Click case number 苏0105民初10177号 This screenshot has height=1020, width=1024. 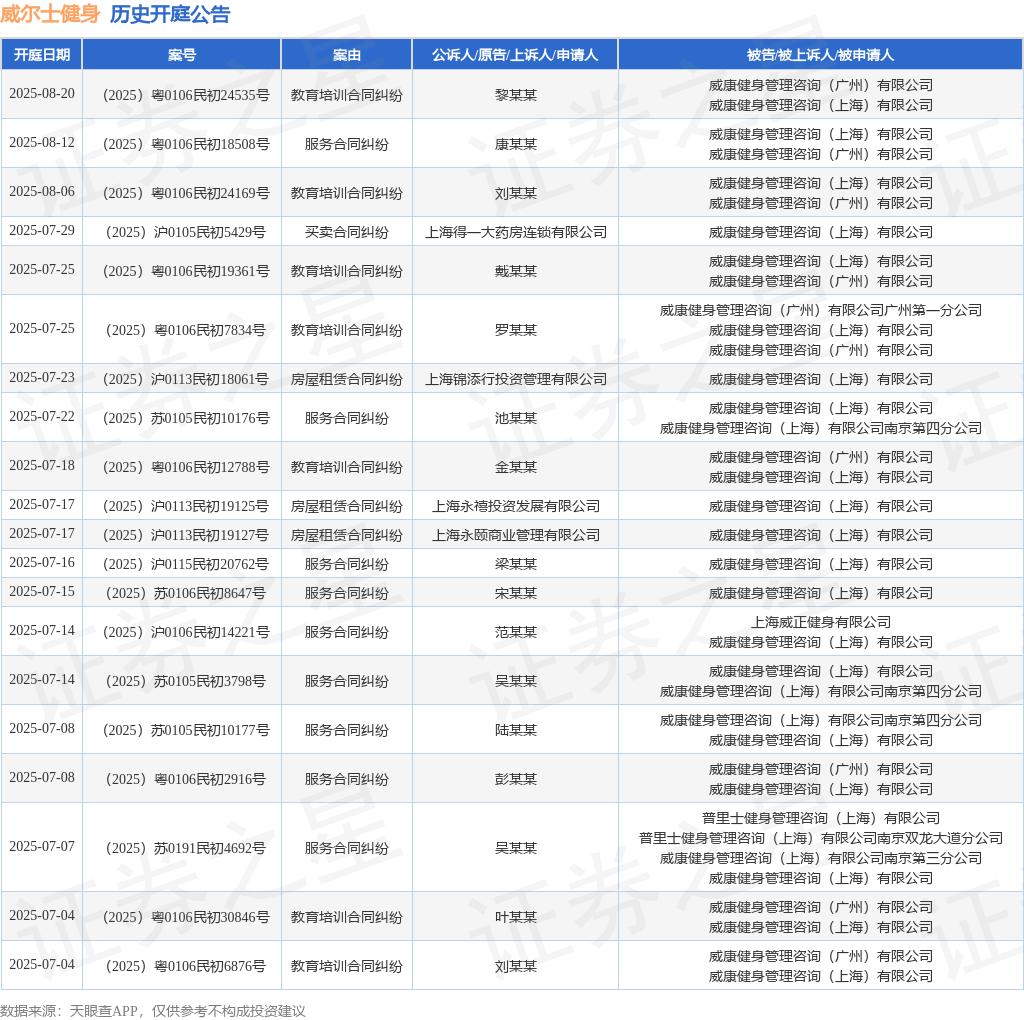[x=186, y=731]
